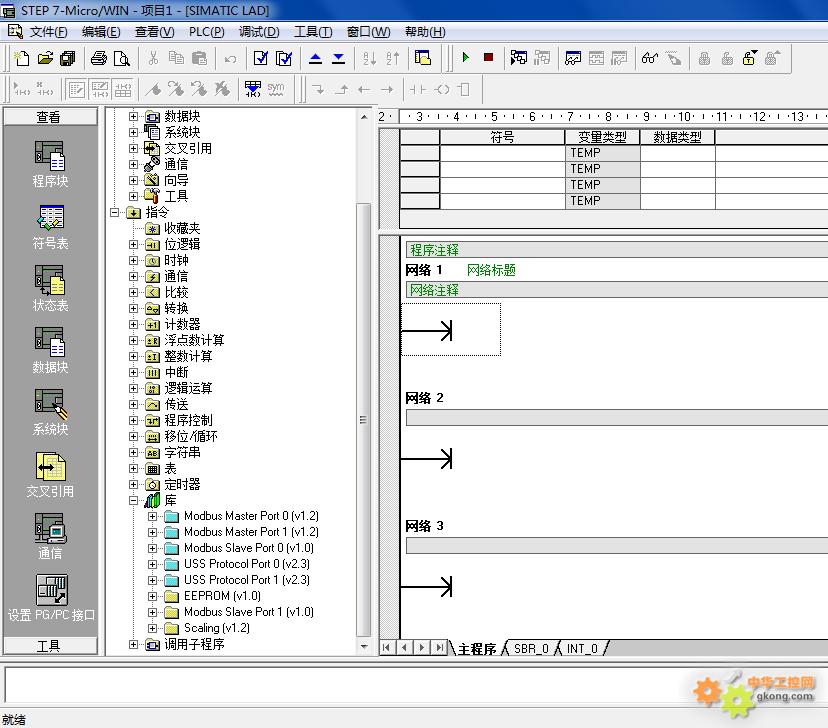Click the instruction tree scroll down arrow
828x728 pixels.
tap(364, 647)
